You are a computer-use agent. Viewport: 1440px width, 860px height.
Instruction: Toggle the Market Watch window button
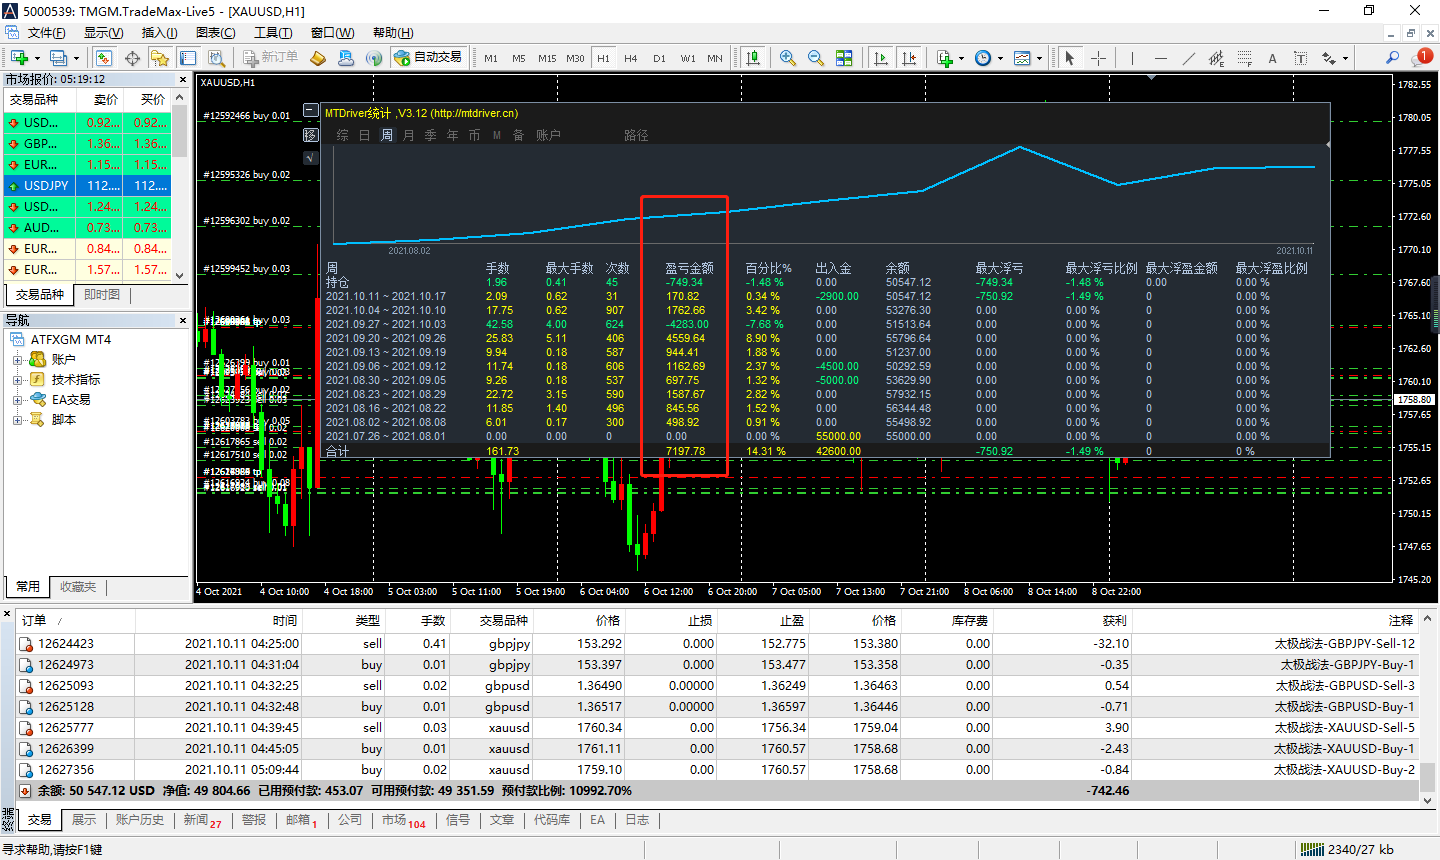[104, 58]
